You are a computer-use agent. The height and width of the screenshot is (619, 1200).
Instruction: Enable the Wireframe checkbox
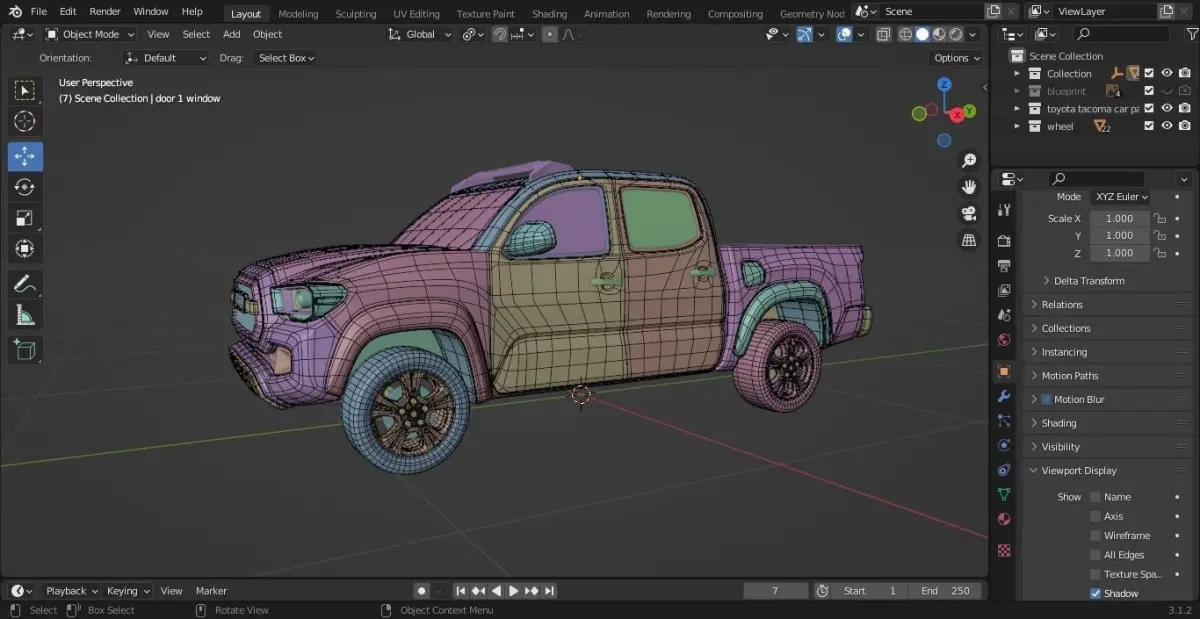pos(1095,535)
